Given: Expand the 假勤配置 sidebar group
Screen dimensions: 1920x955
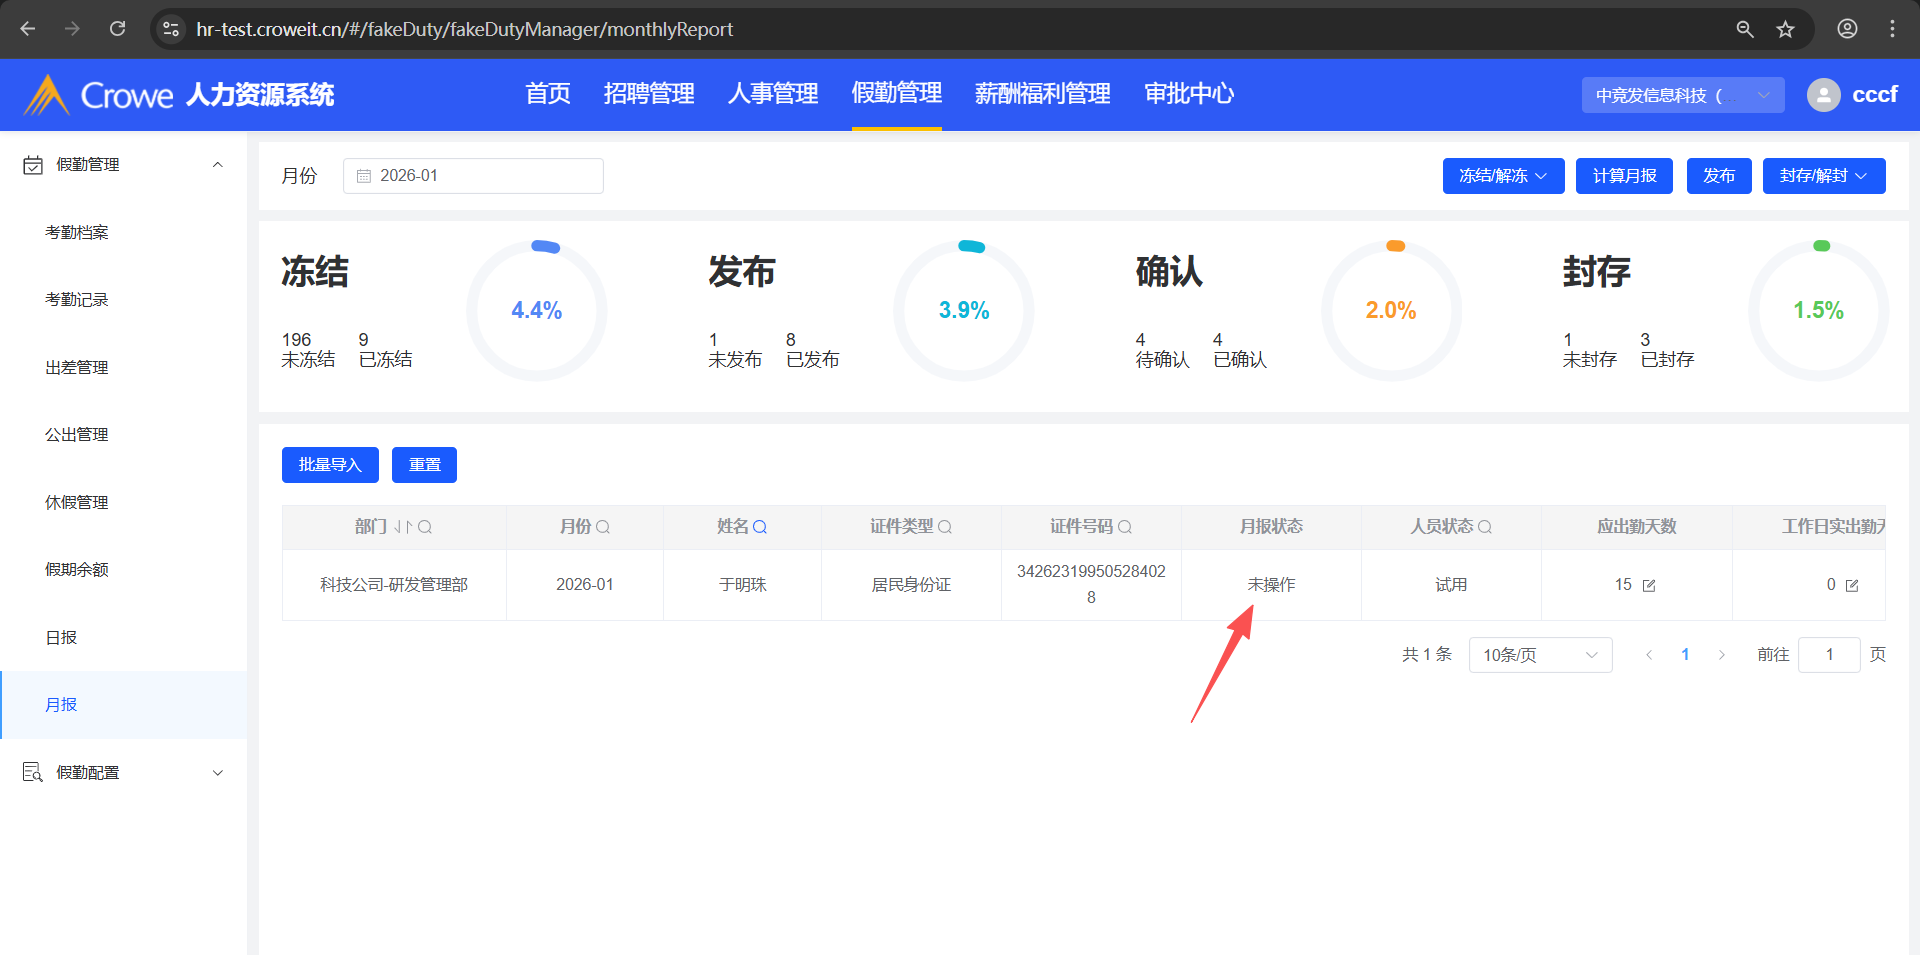Looking at the screenshot, I should click(x=217, y=773).
